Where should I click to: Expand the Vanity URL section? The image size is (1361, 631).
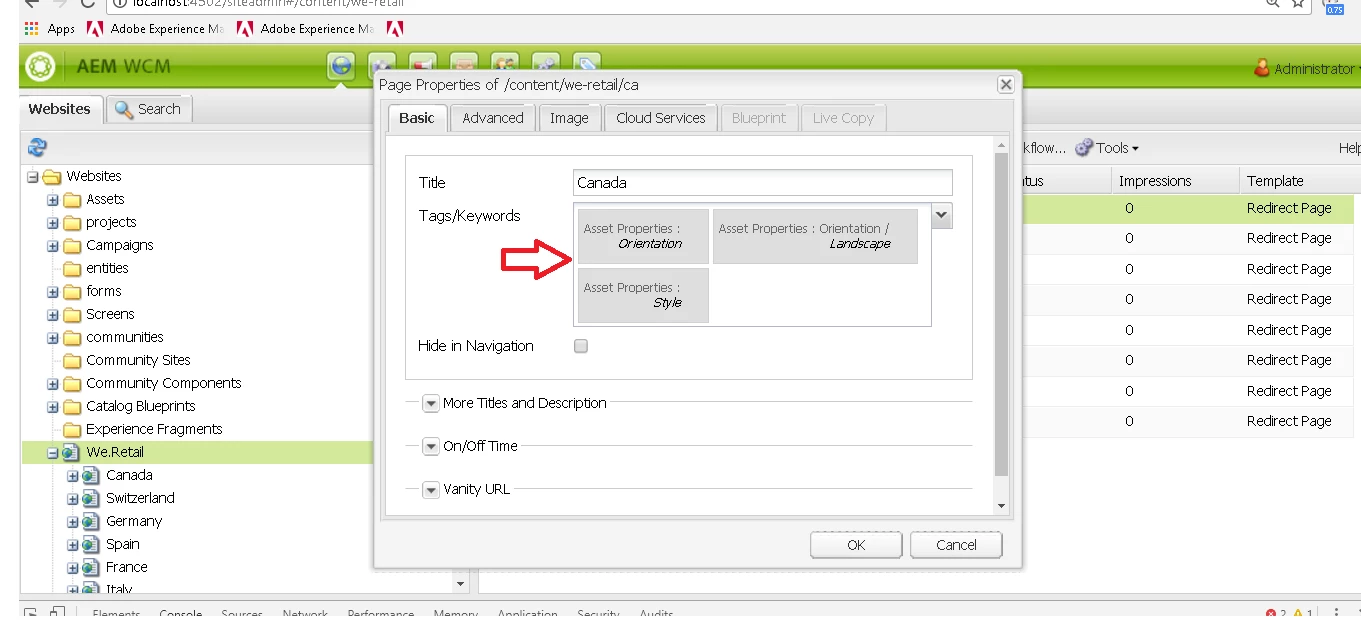coord(431,490)
